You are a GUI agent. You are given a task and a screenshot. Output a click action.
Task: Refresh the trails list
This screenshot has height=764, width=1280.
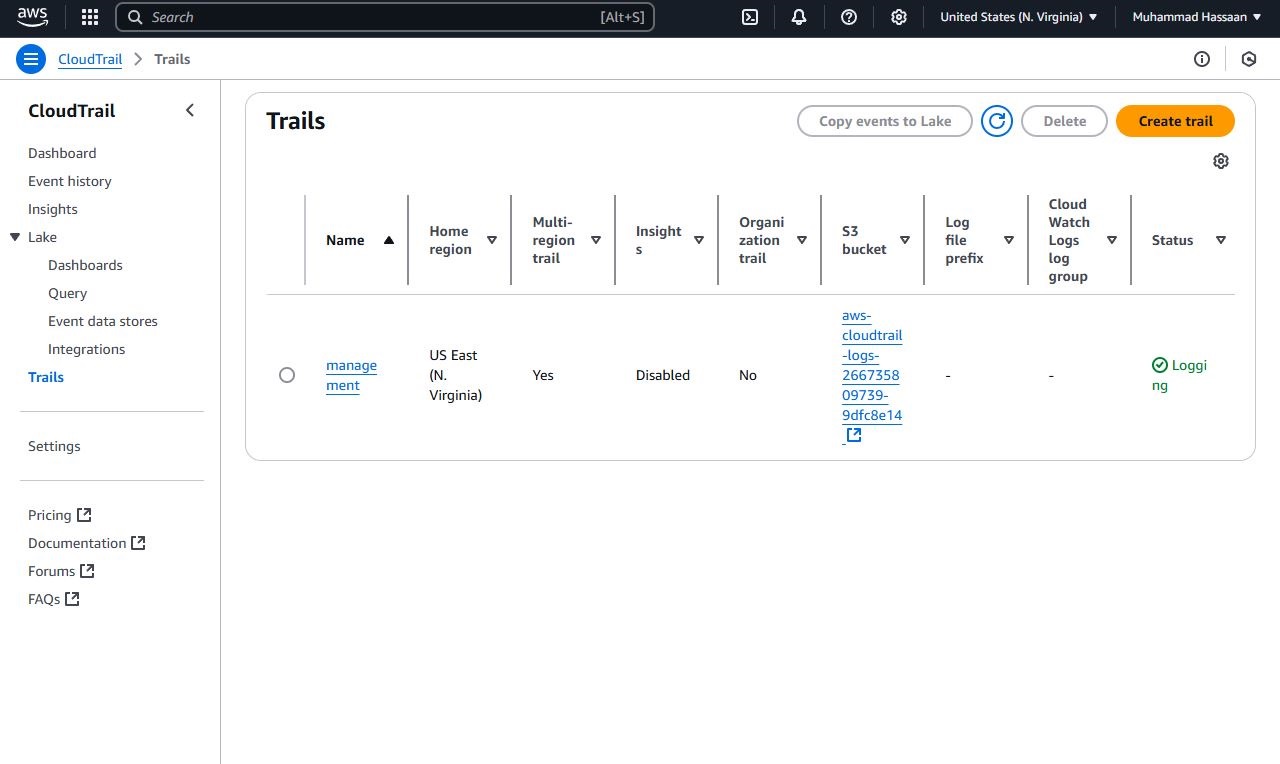click(x=997, y=121)
